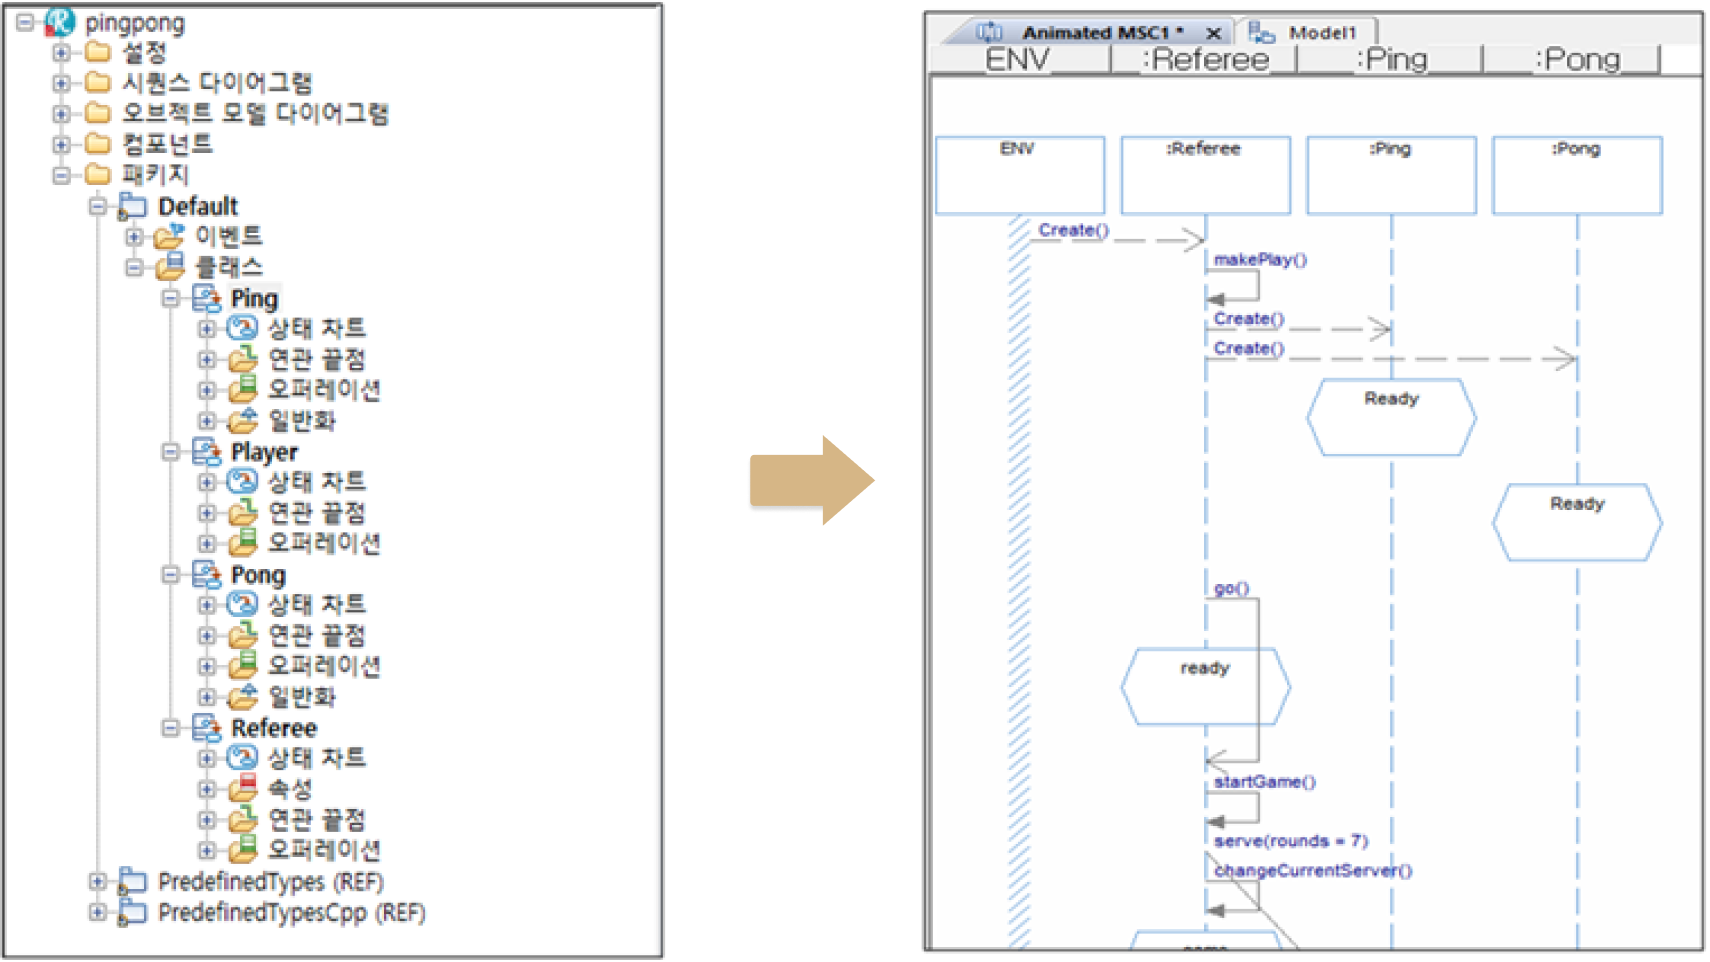
Task: Select the Player class in tree
Action: coord(264,452)
